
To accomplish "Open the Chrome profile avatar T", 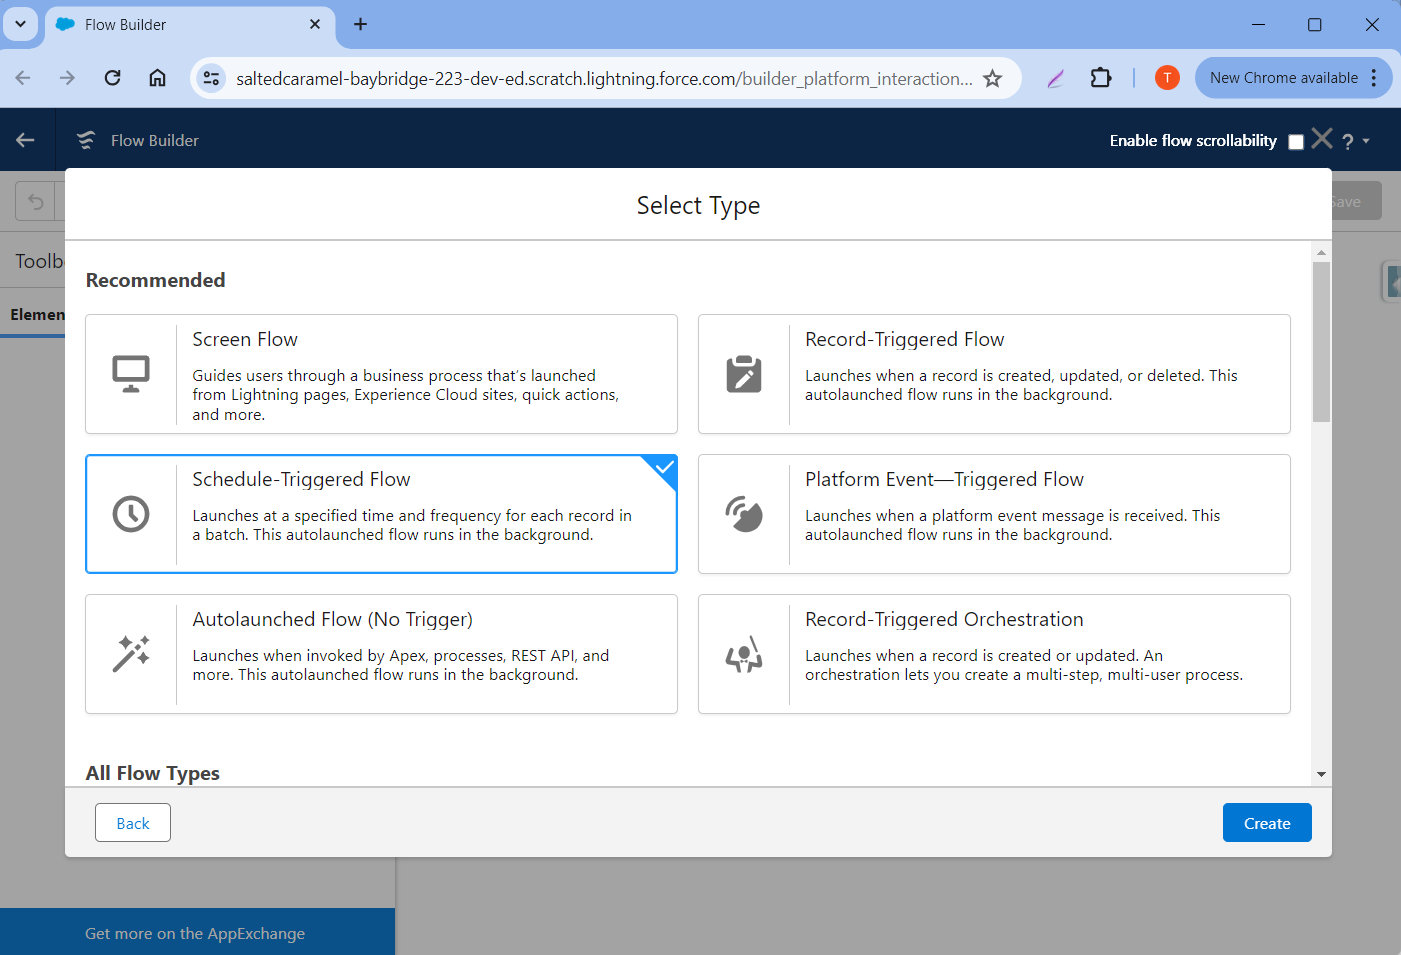I will pyautogui.click(x=1167, y=78).
